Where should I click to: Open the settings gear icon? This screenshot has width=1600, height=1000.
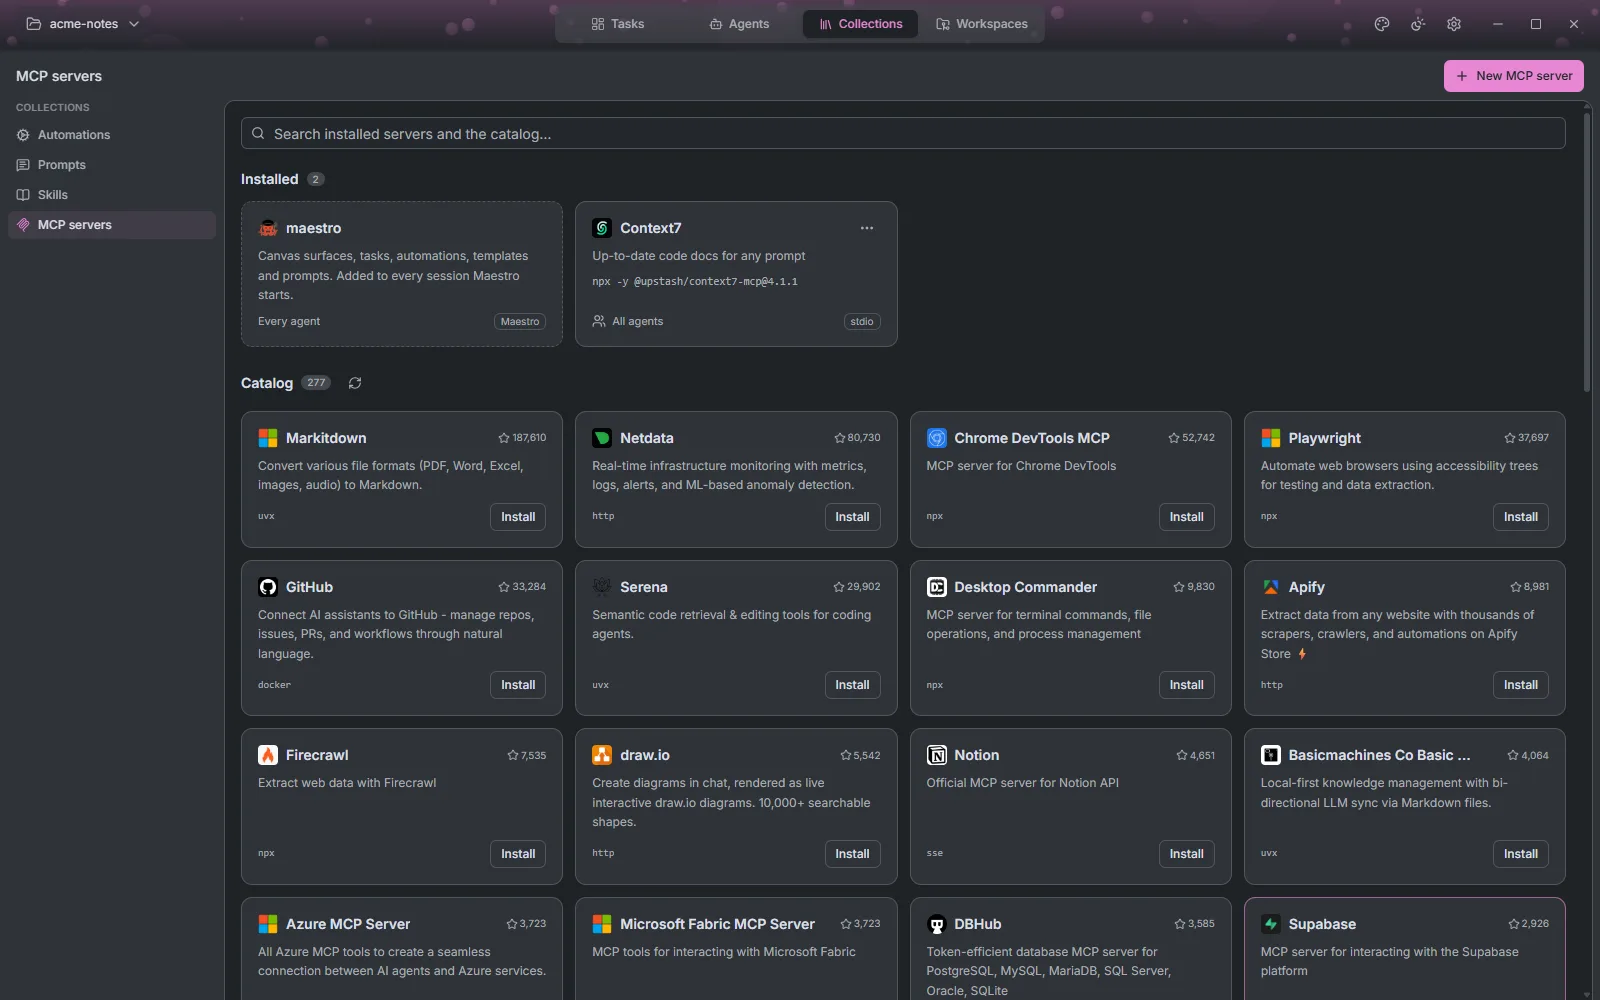[1454, 24]
